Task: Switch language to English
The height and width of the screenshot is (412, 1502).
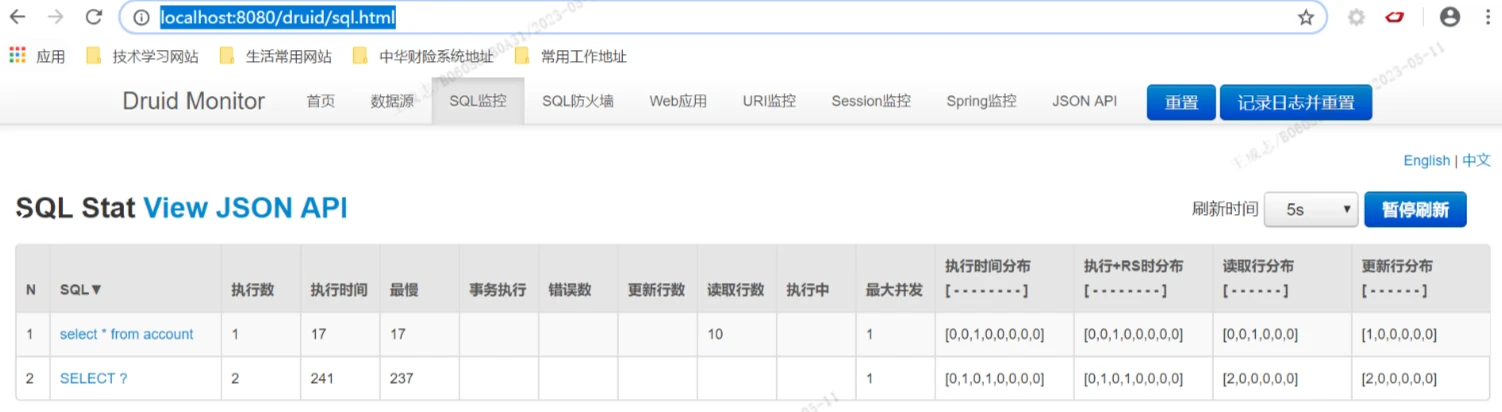Action: click(x=1426, y=160)
